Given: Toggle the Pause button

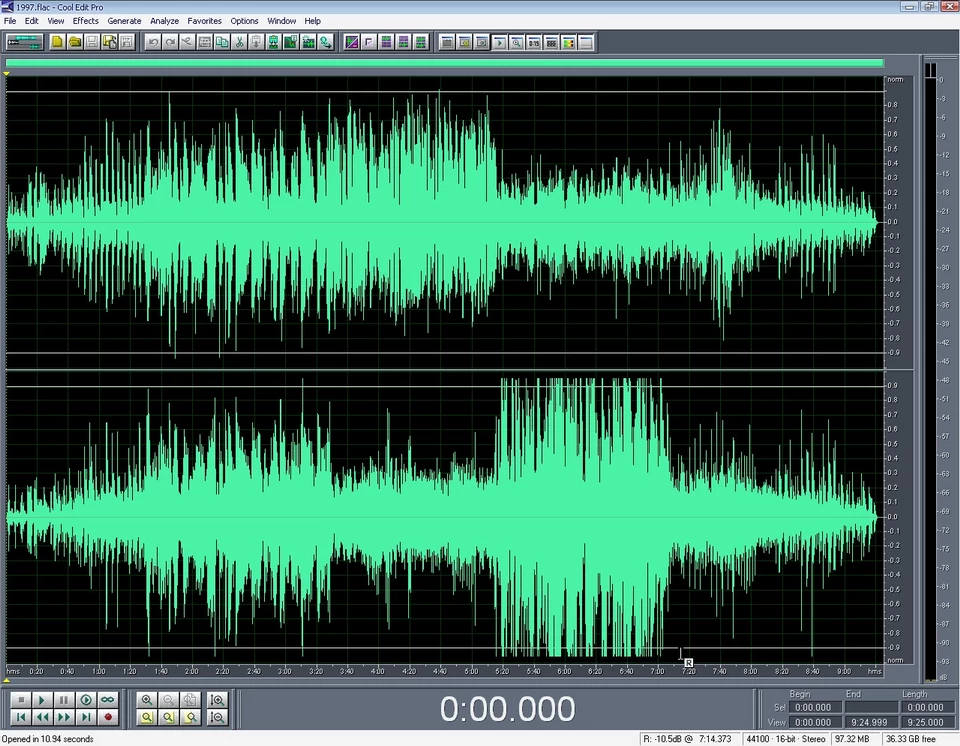Looking at the screenshot, I should click(64, 700).
